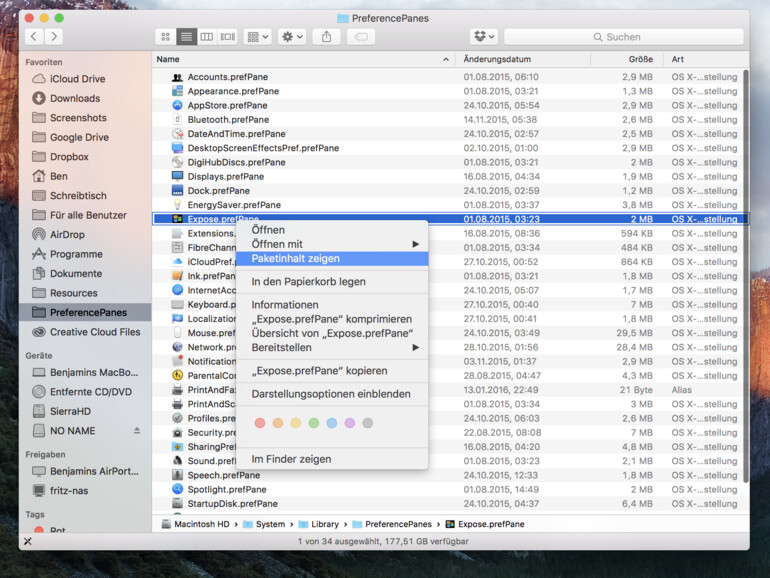Select Creative Cloud Files in sidebar
The height and width of the screenshot is (578, 770).
pos(95,332)
